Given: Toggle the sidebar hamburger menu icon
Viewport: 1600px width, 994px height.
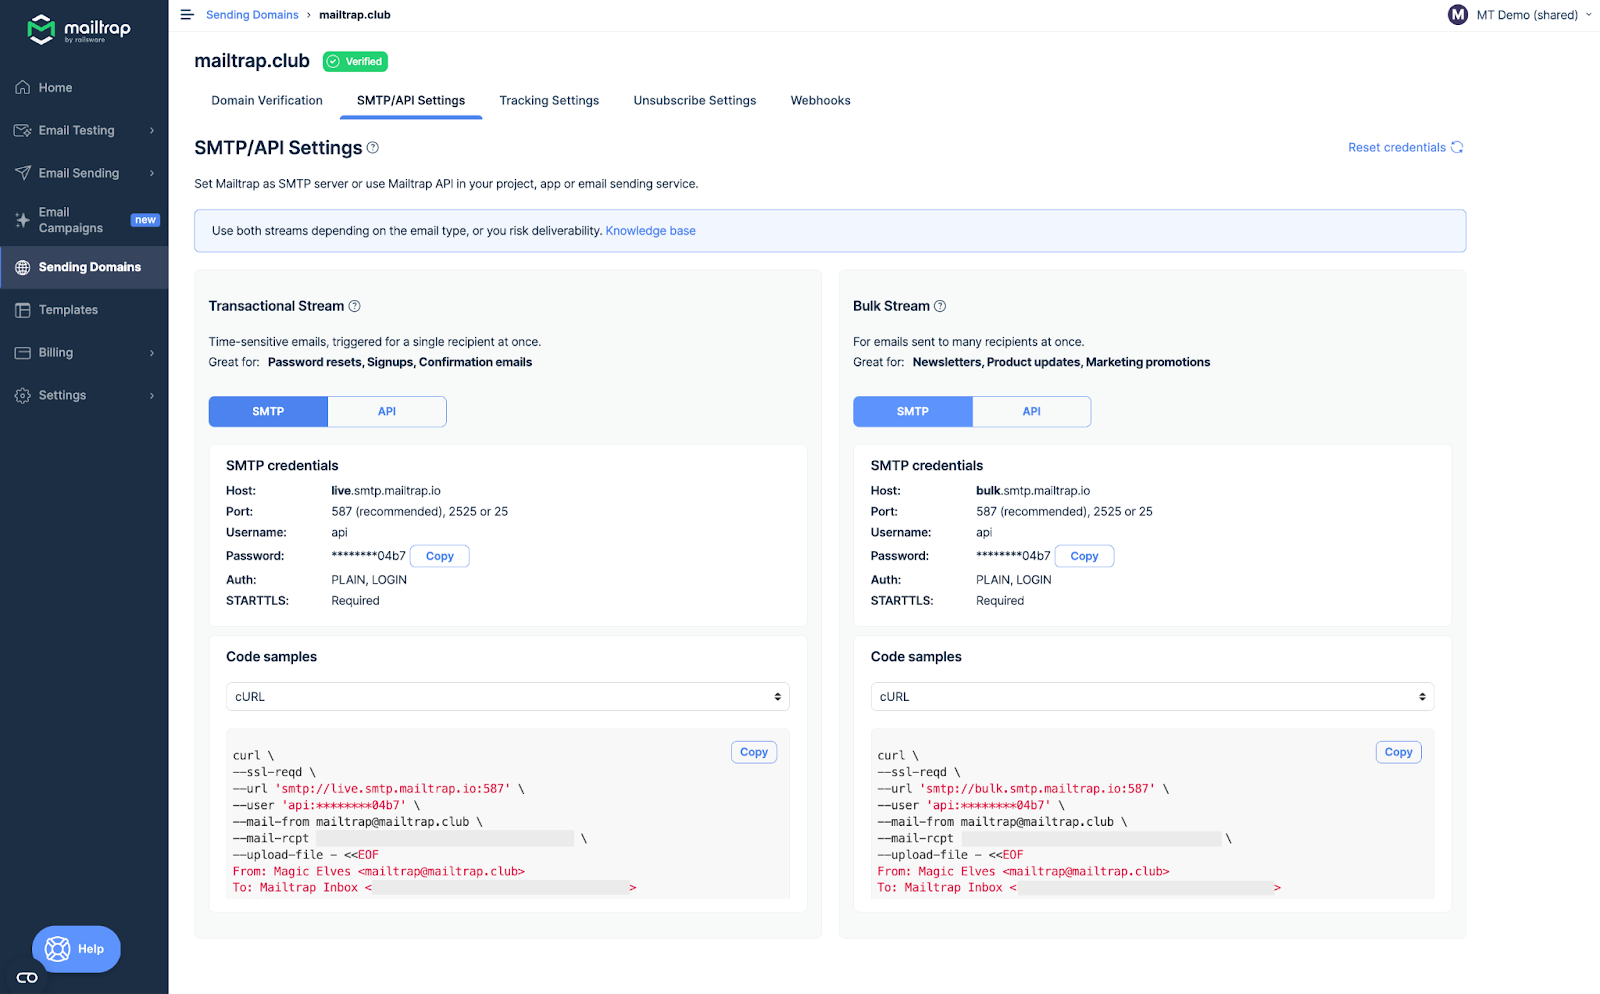Looking at the screenshot, I should click(187, 15).
